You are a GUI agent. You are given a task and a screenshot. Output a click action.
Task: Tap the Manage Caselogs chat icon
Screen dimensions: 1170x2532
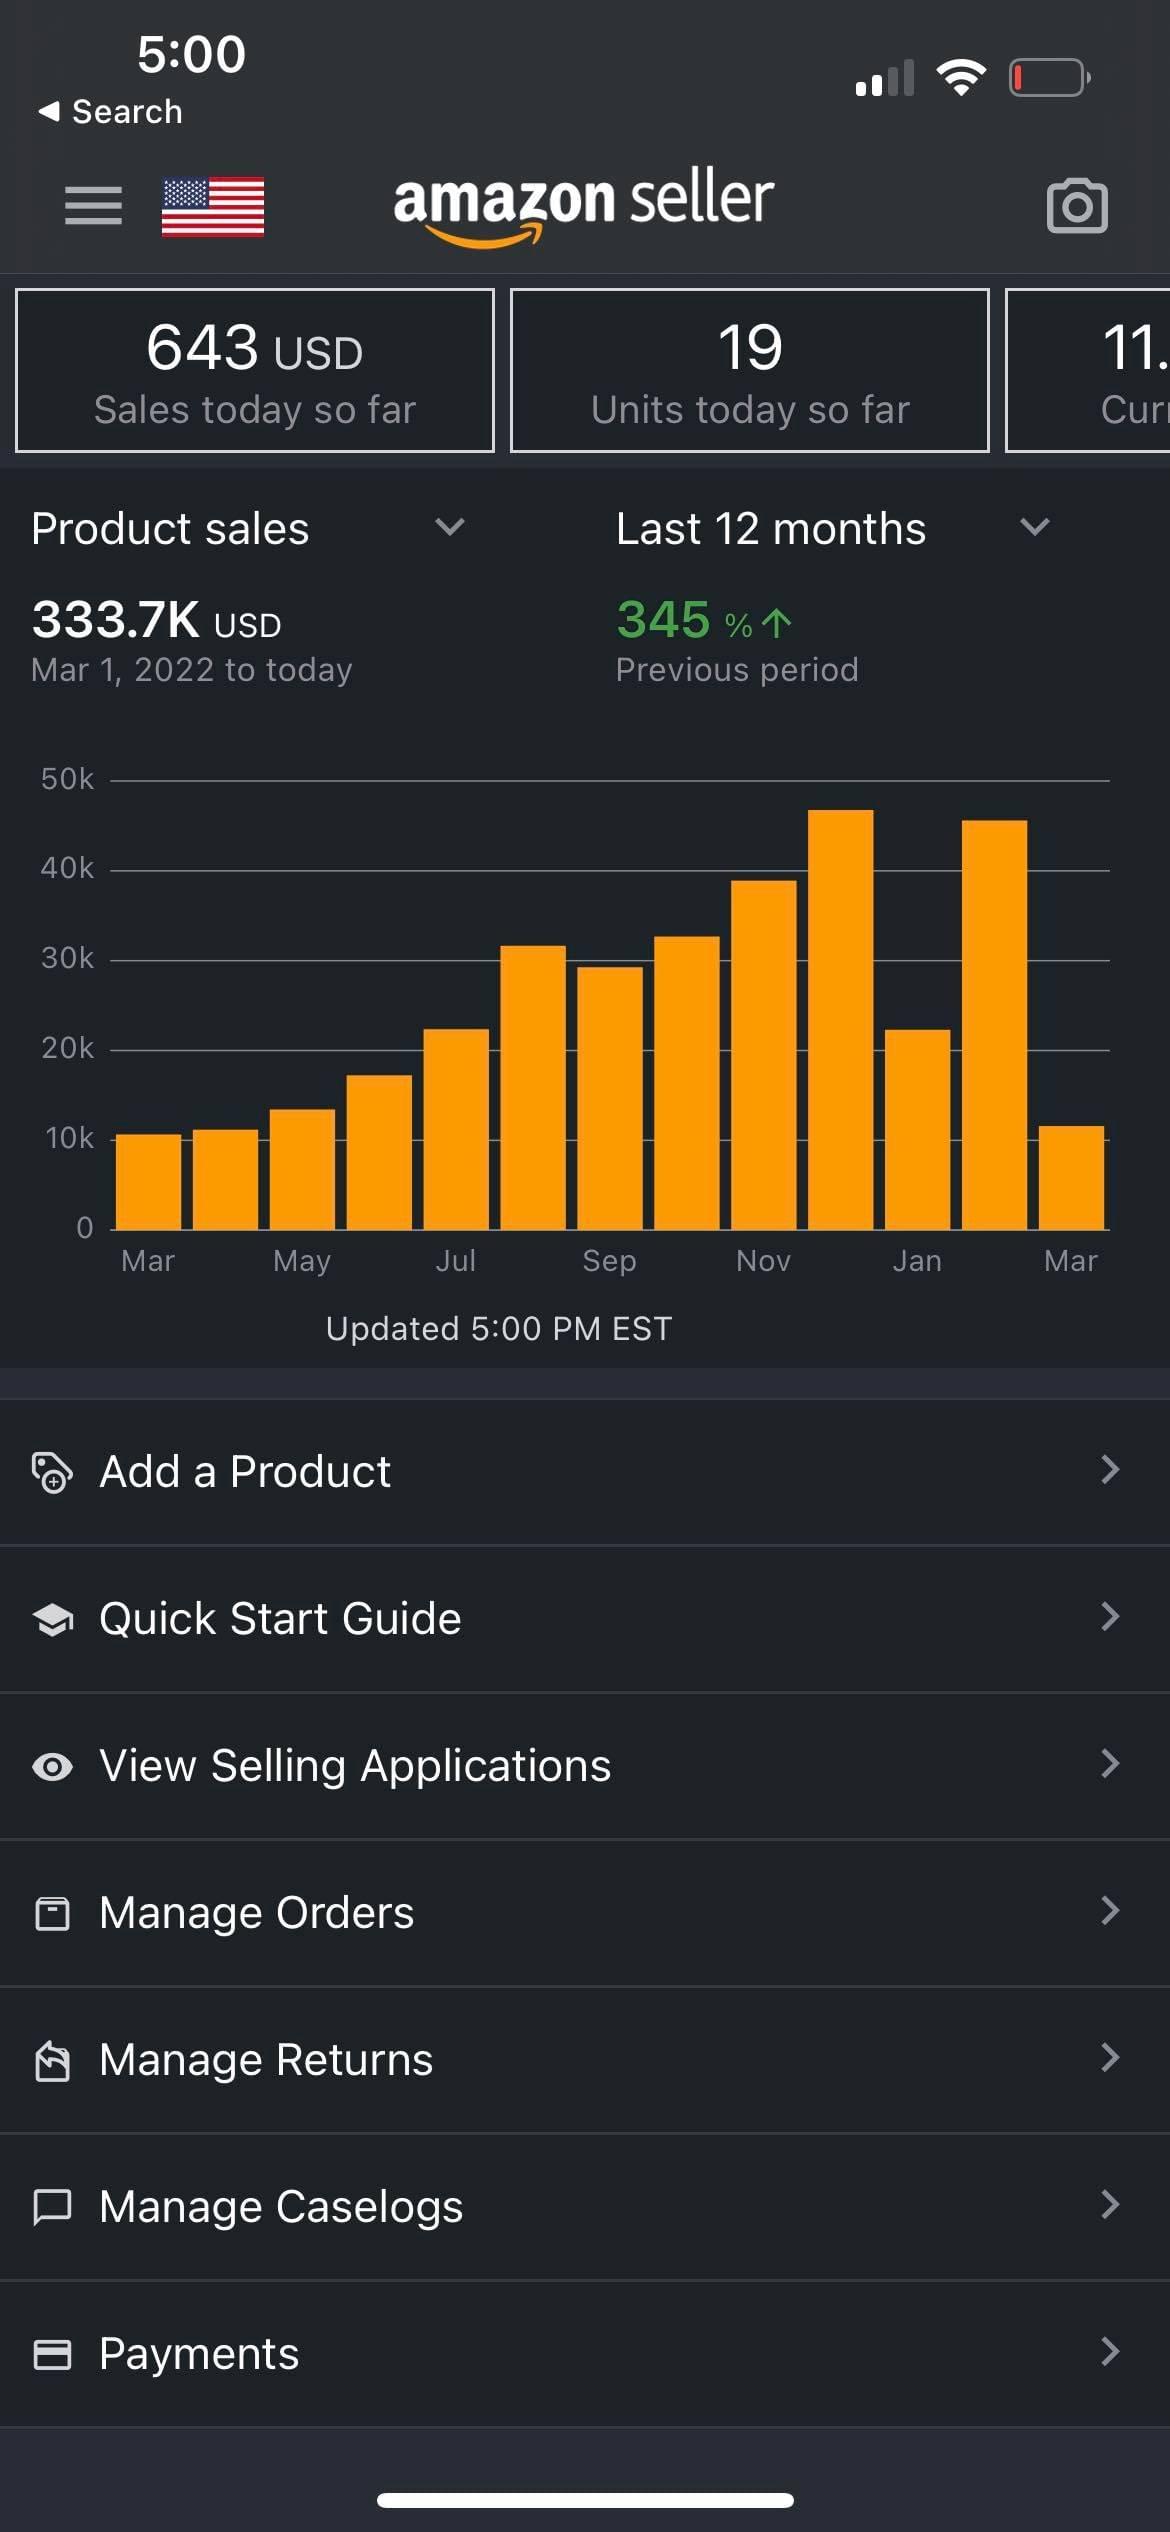point(52,2206)
